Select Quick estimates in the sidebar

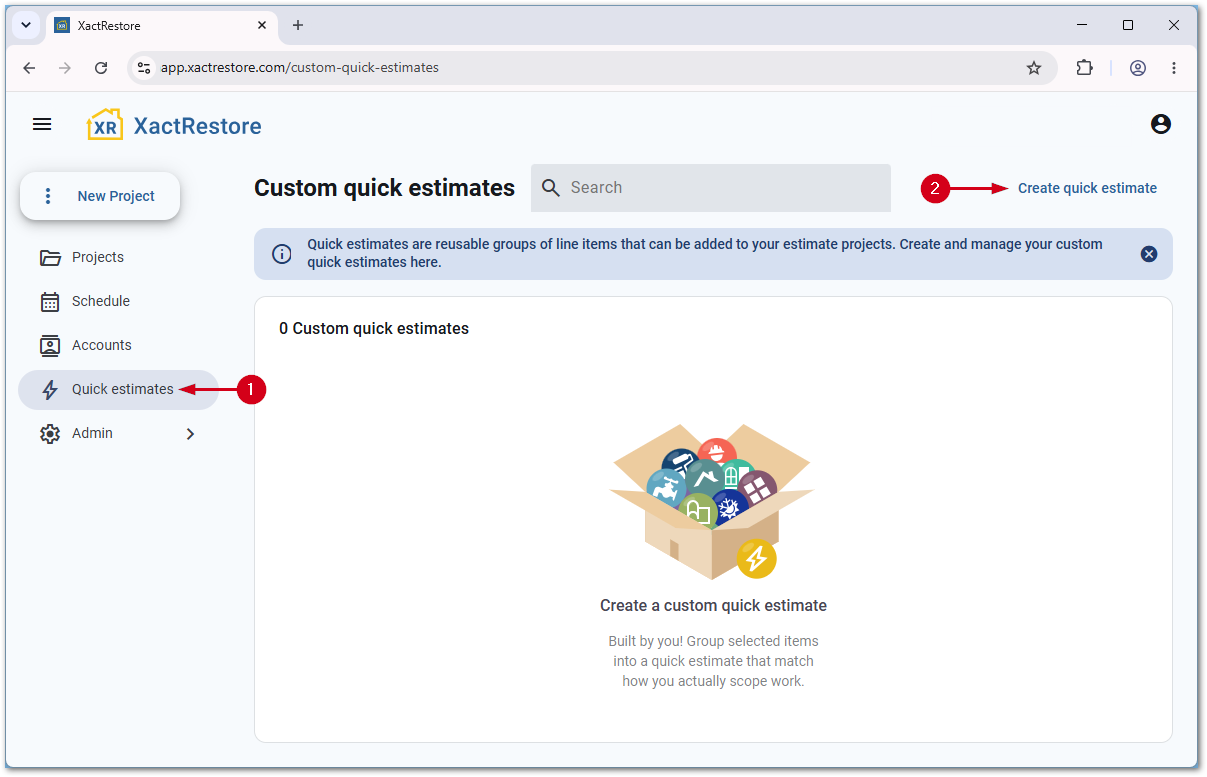pyautogui.click(x=118, y=389)
